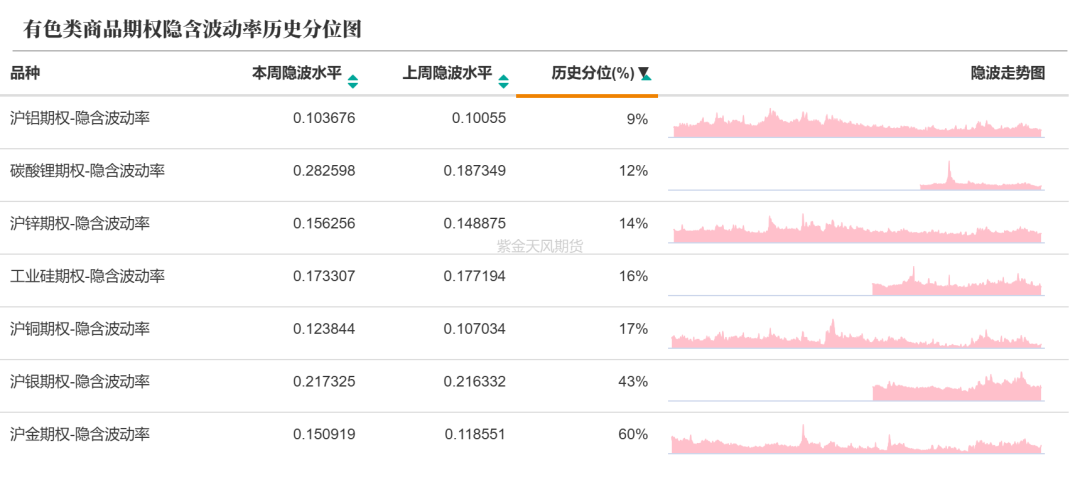Viewport: 1080px width, 502px height.
Task: Click the 60% percentile cell for 沪金期权
Action: pos(633,434)
